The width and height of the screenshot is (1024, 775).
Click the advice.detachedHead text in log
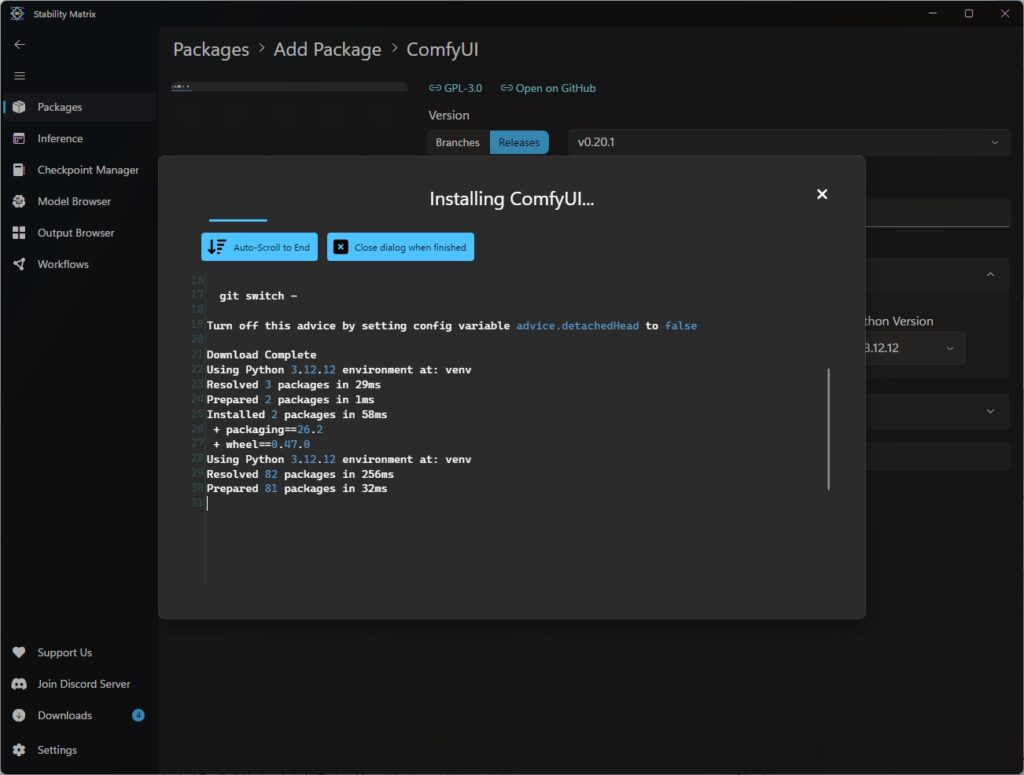click(577, 326)
